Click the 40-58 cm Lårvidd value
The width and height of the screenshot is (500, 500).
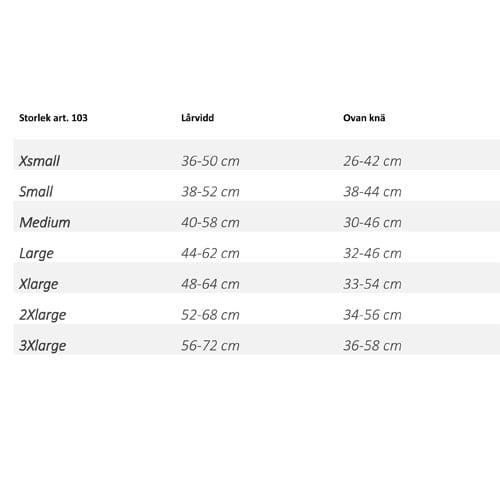pos(210,222)
